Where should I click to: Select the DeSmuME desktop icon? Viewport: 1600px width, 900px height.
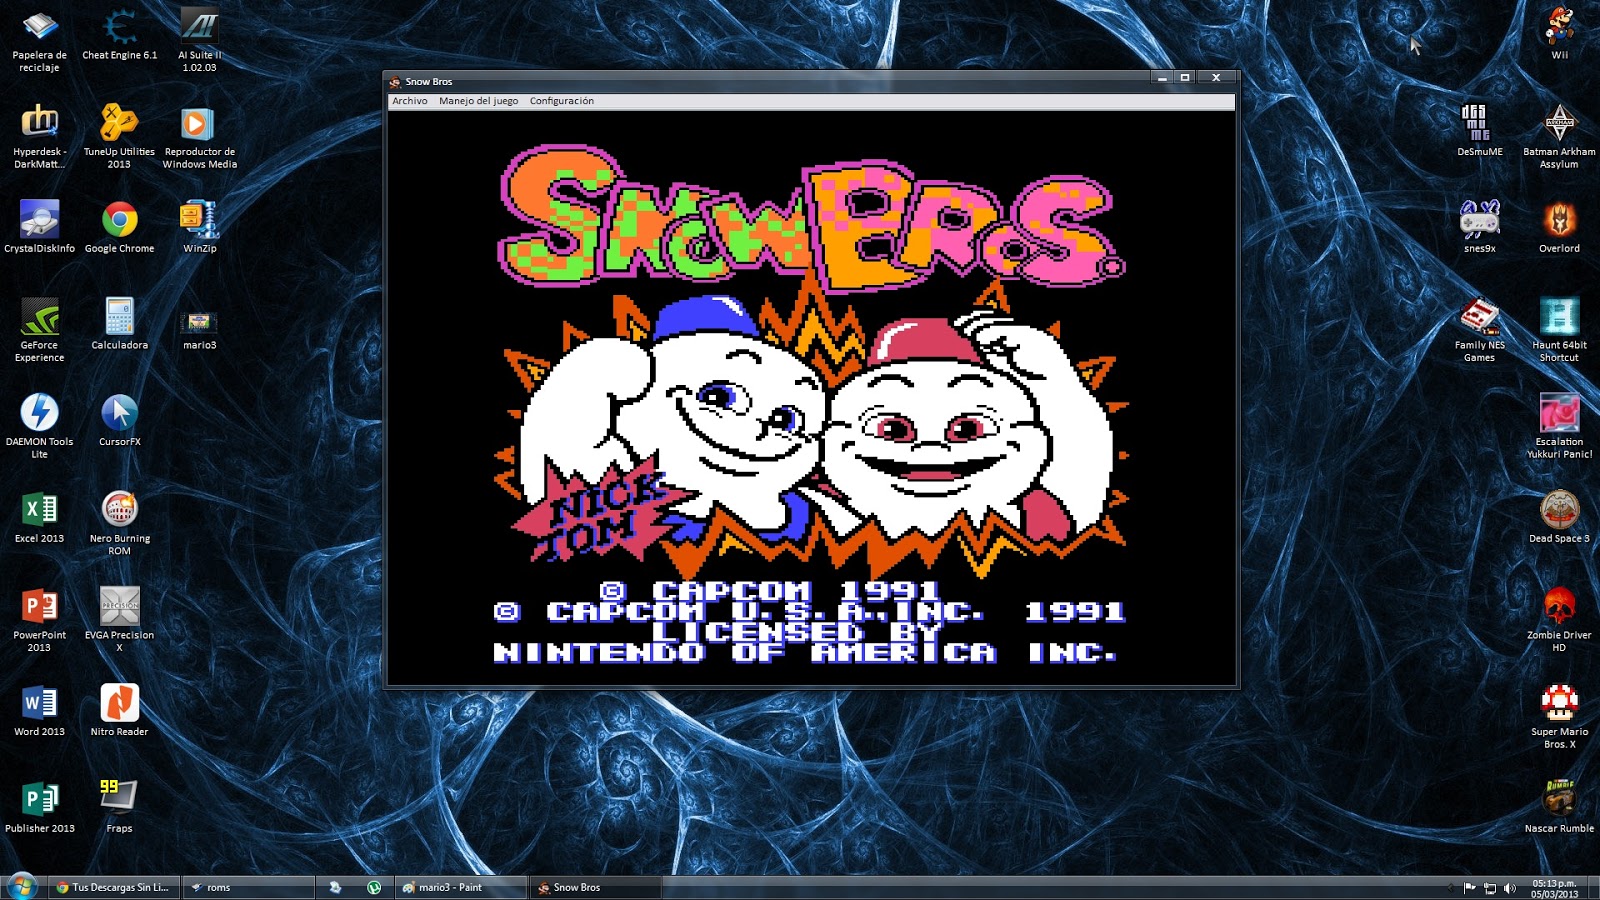pos(1480,131)
